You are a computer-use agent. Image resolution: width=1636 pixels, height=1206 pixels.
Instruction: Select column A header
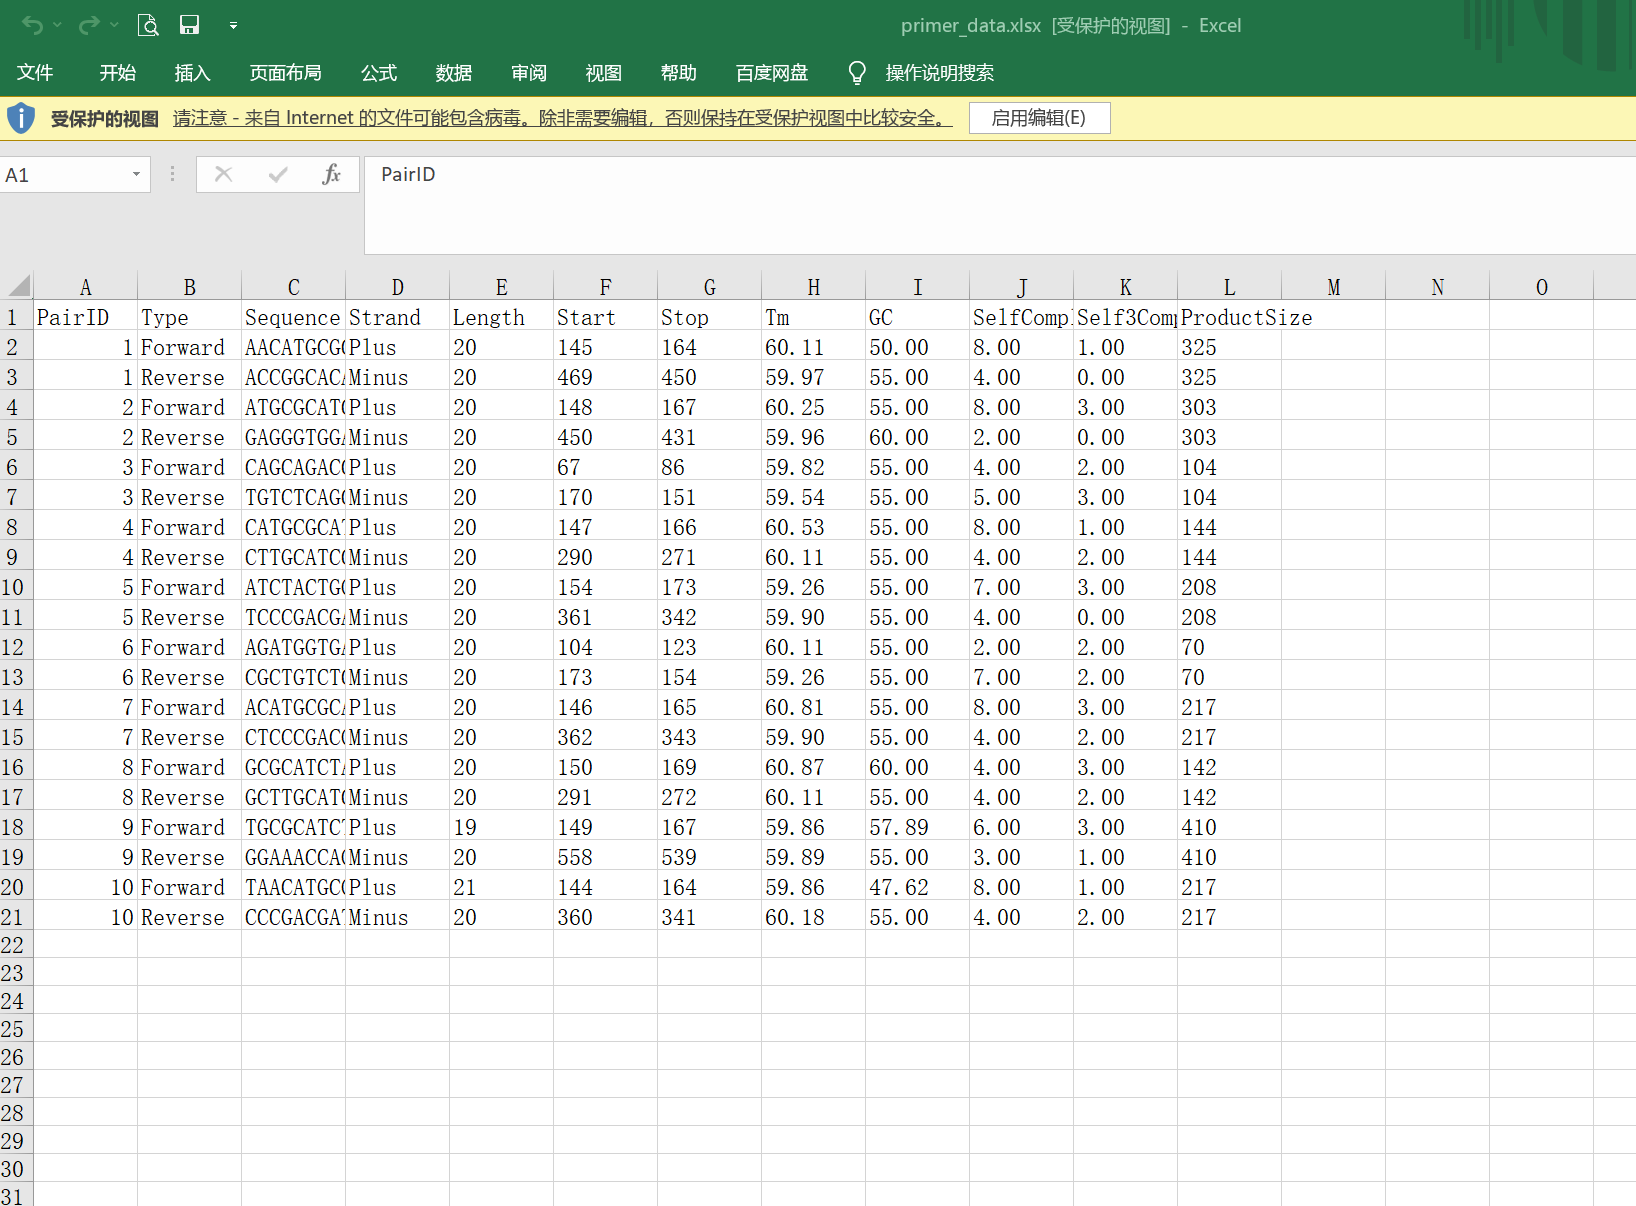point(86,287)
